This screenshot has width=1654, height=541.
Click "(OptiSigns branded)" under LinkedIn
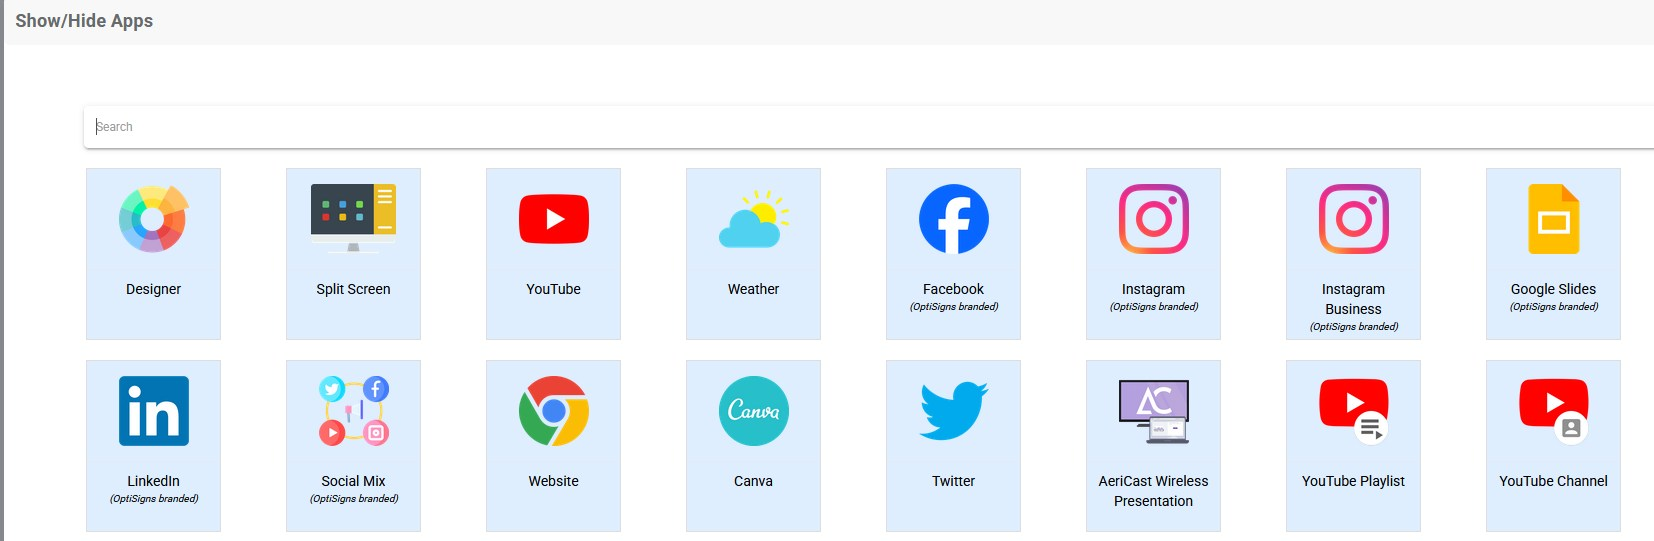153,499
